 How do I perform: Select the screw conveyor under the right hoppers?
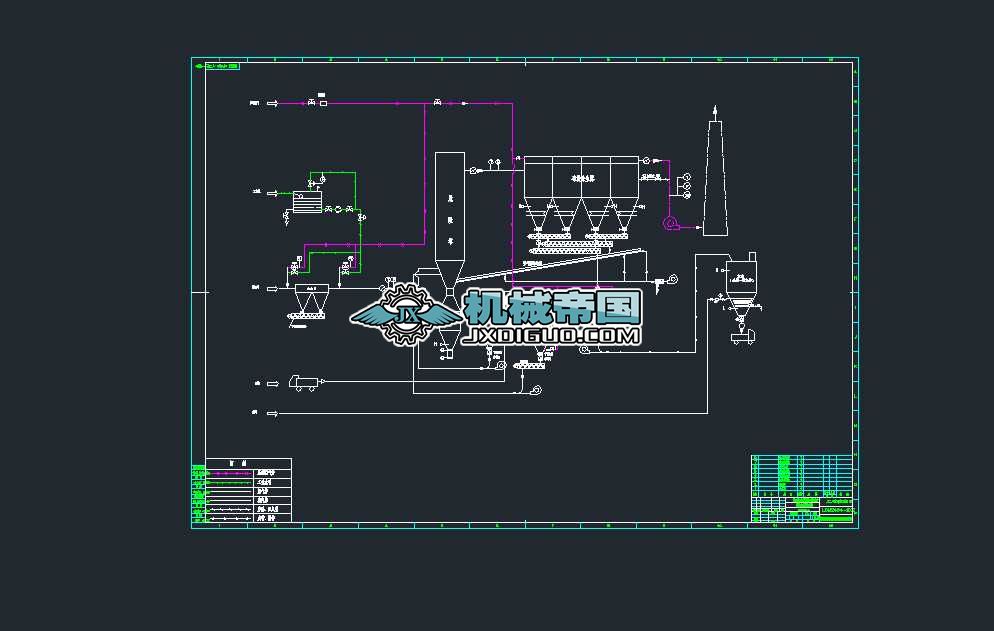[605, 237]
